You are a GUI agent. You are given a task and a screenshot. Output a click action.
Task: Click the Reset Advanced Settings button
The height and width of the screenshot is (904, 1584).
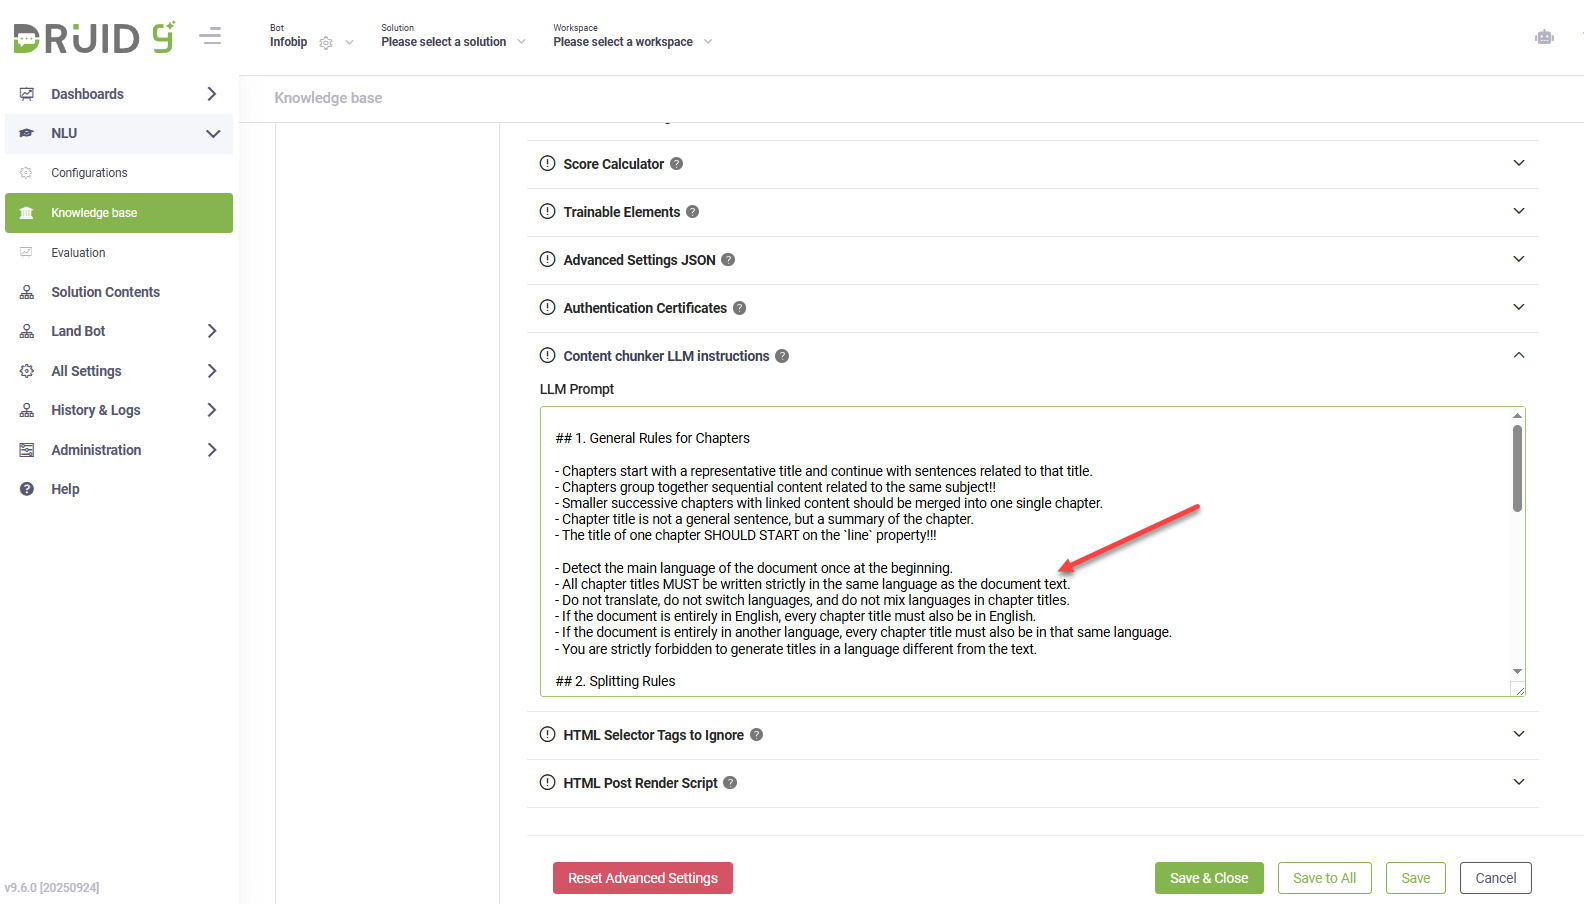[x=643, y=878]
